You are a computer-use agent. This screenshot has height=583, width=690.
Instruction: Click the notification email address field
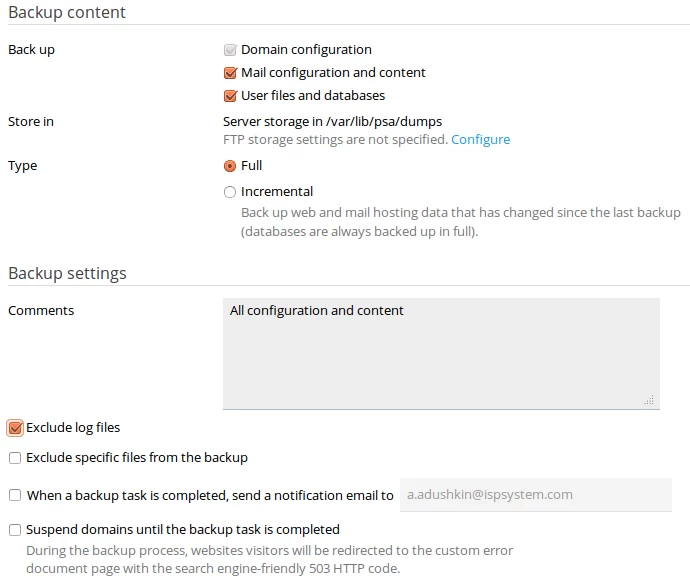tap(536, 495)
